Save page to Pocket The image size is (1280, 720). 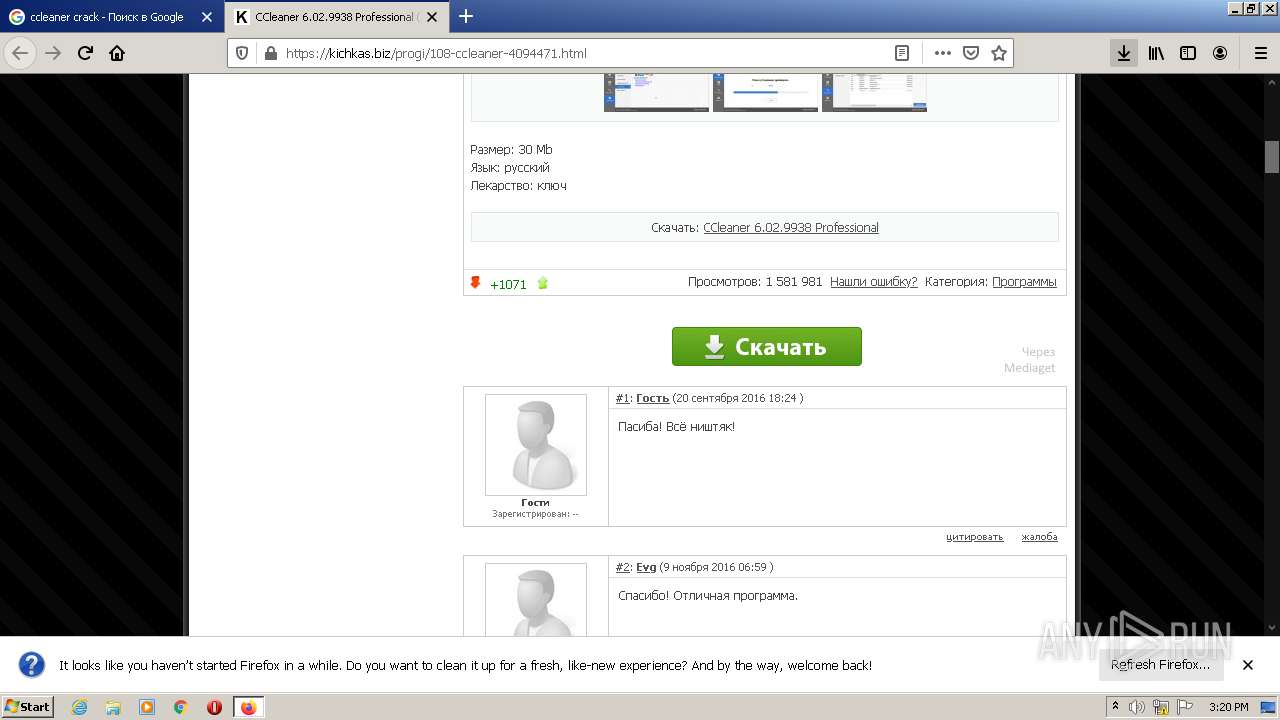click(970, 53)
